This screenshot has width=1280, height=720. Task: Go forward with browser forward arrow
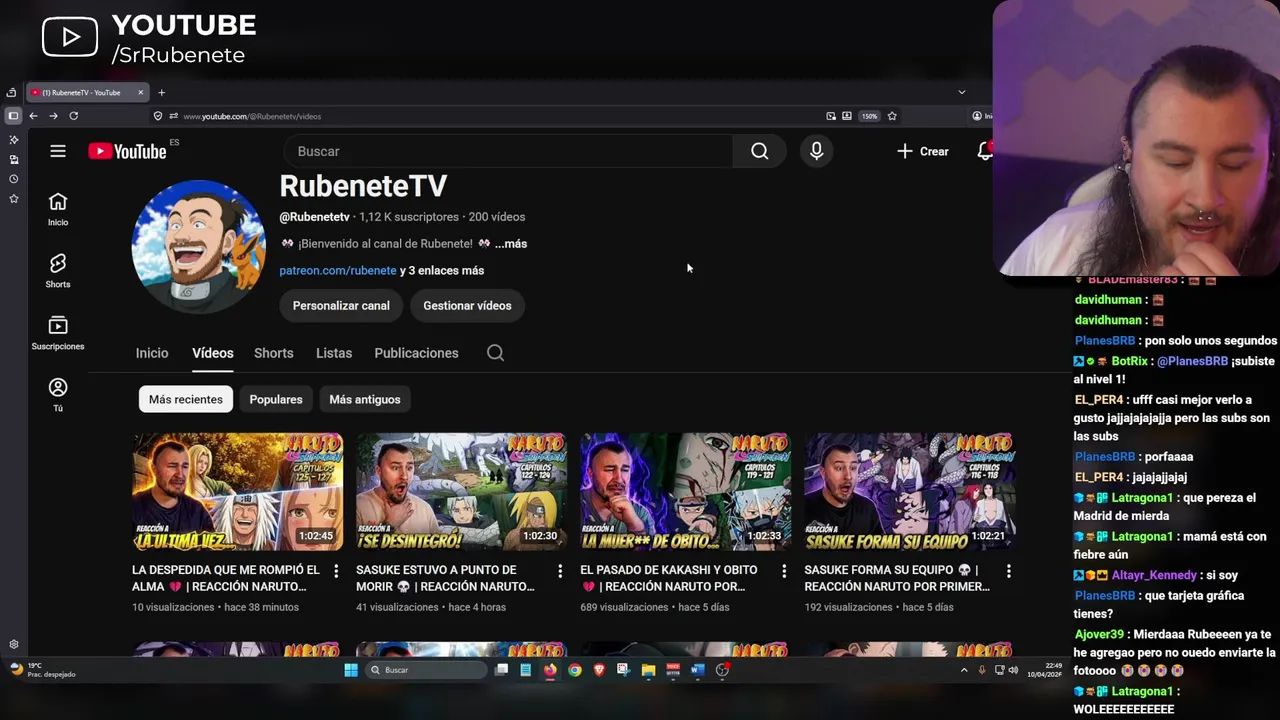point(53,116)
